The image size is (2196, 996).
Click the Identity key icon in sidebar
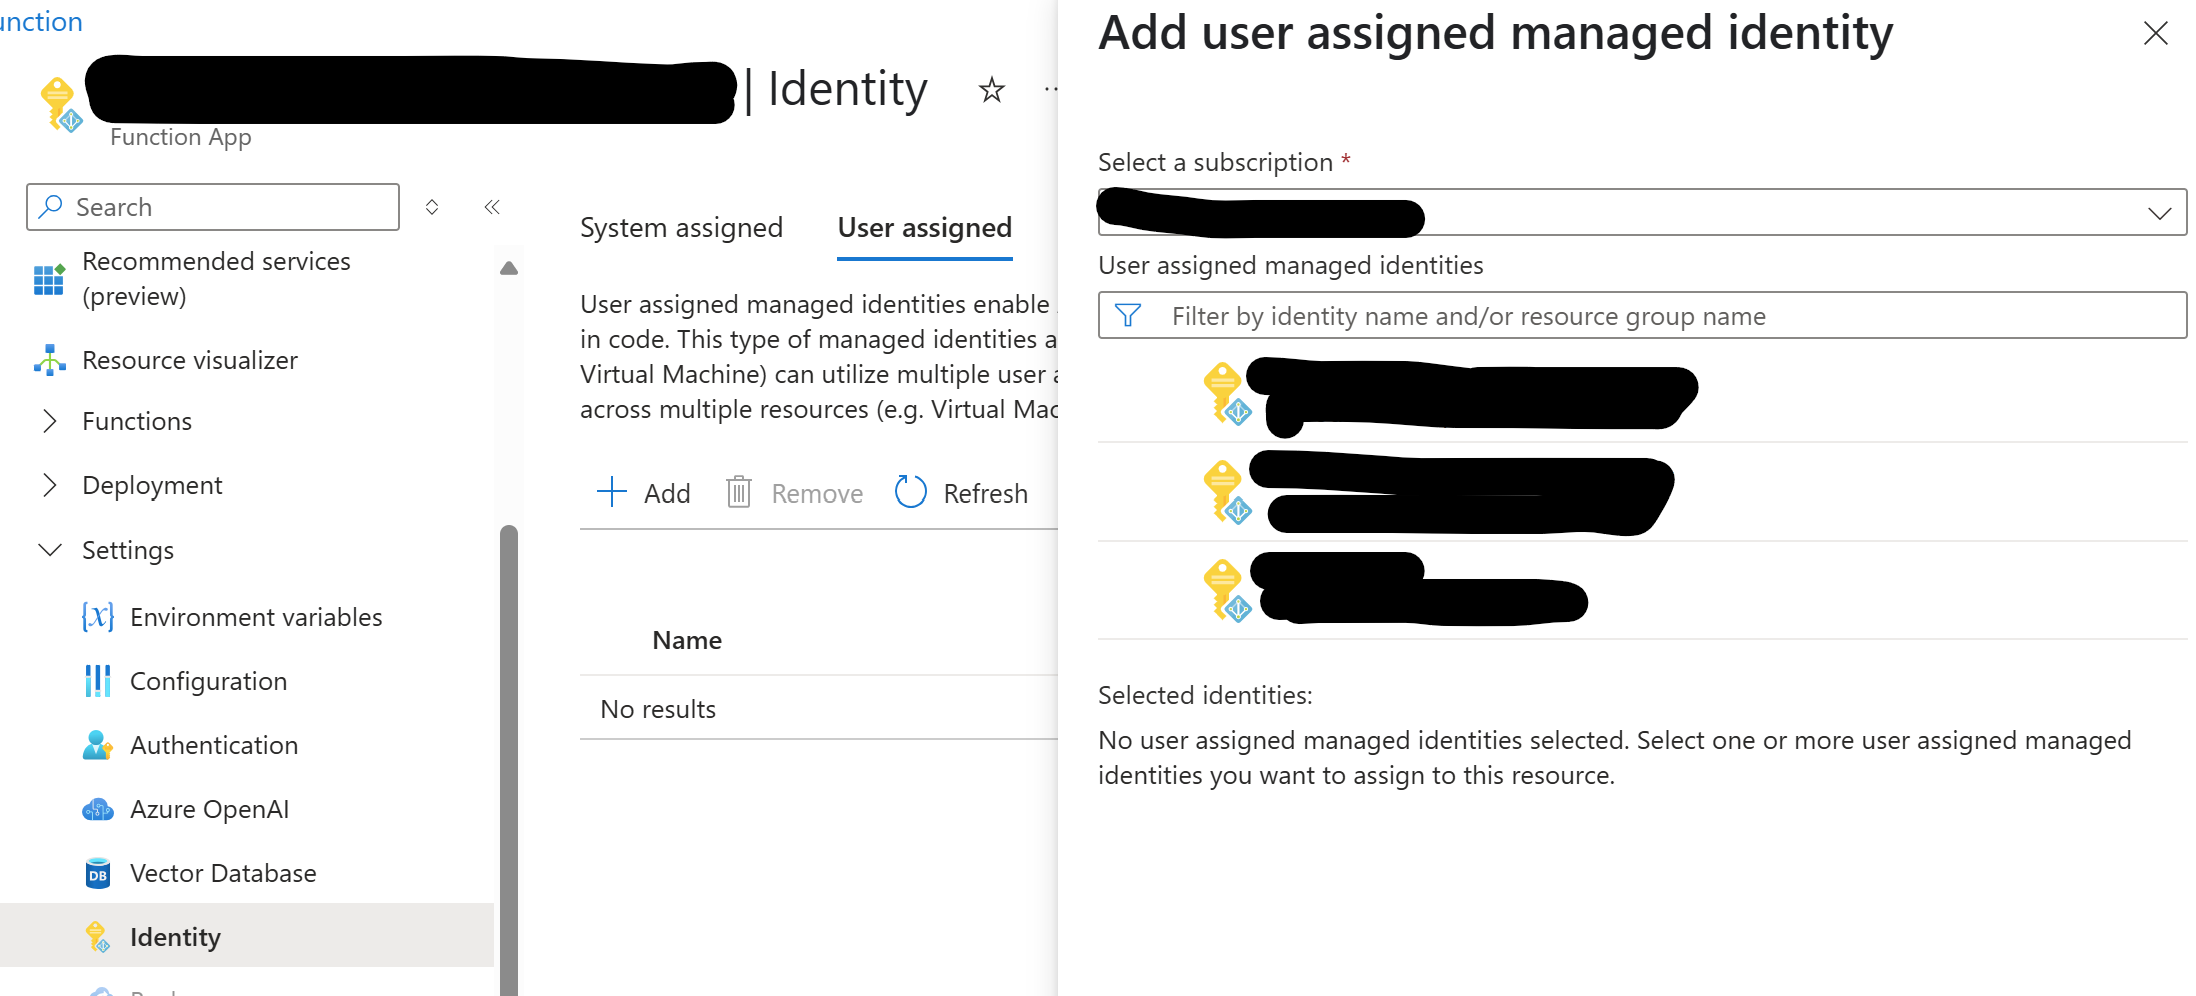tap(97, 937)
